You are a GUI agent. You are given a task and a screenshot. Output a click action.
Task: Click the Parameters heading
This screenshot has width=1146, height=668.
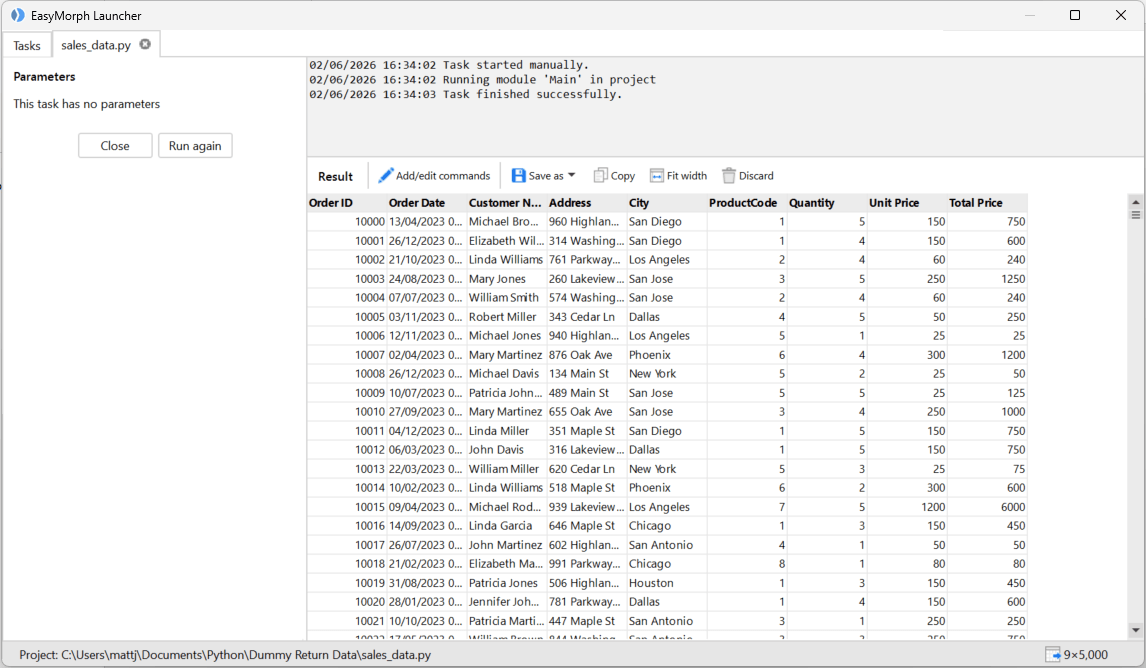44,77
